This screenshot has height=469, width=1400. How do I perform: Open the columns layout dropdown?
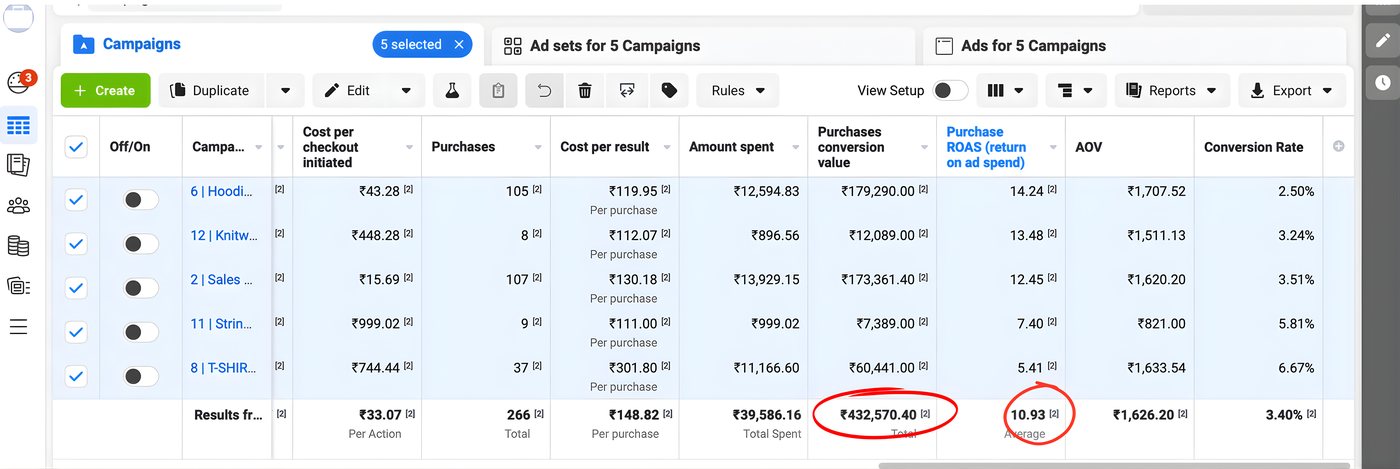(x=1005, y=90)
